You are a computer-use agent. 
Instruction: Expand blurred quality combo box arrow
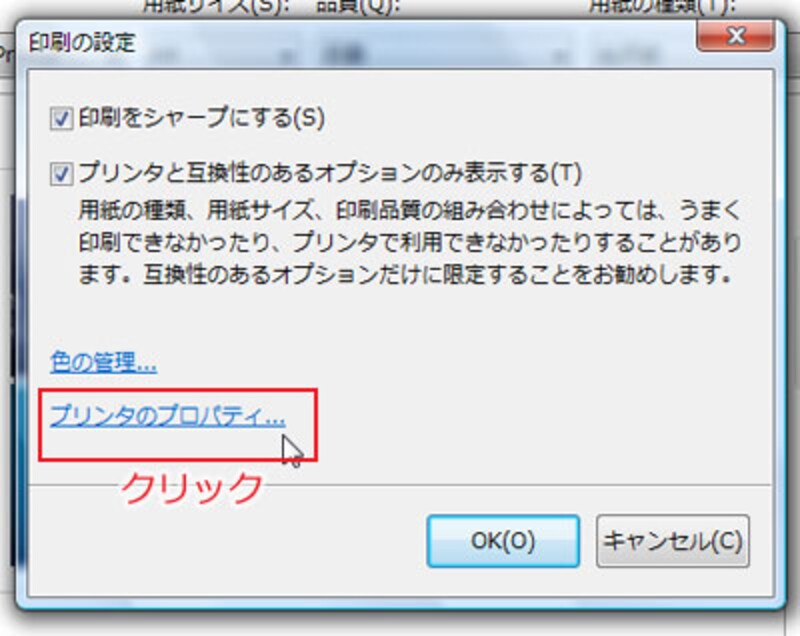pos(560,55)
